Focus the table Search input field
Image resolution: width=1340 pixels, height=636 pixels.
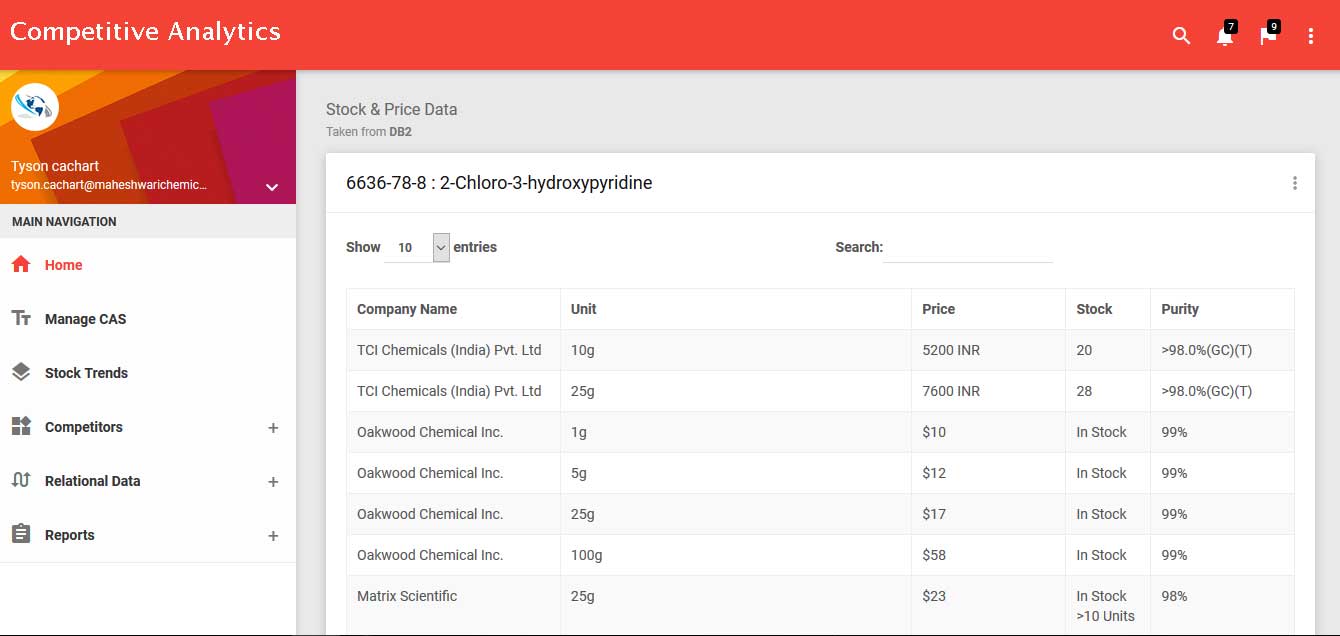coord(968,247)
